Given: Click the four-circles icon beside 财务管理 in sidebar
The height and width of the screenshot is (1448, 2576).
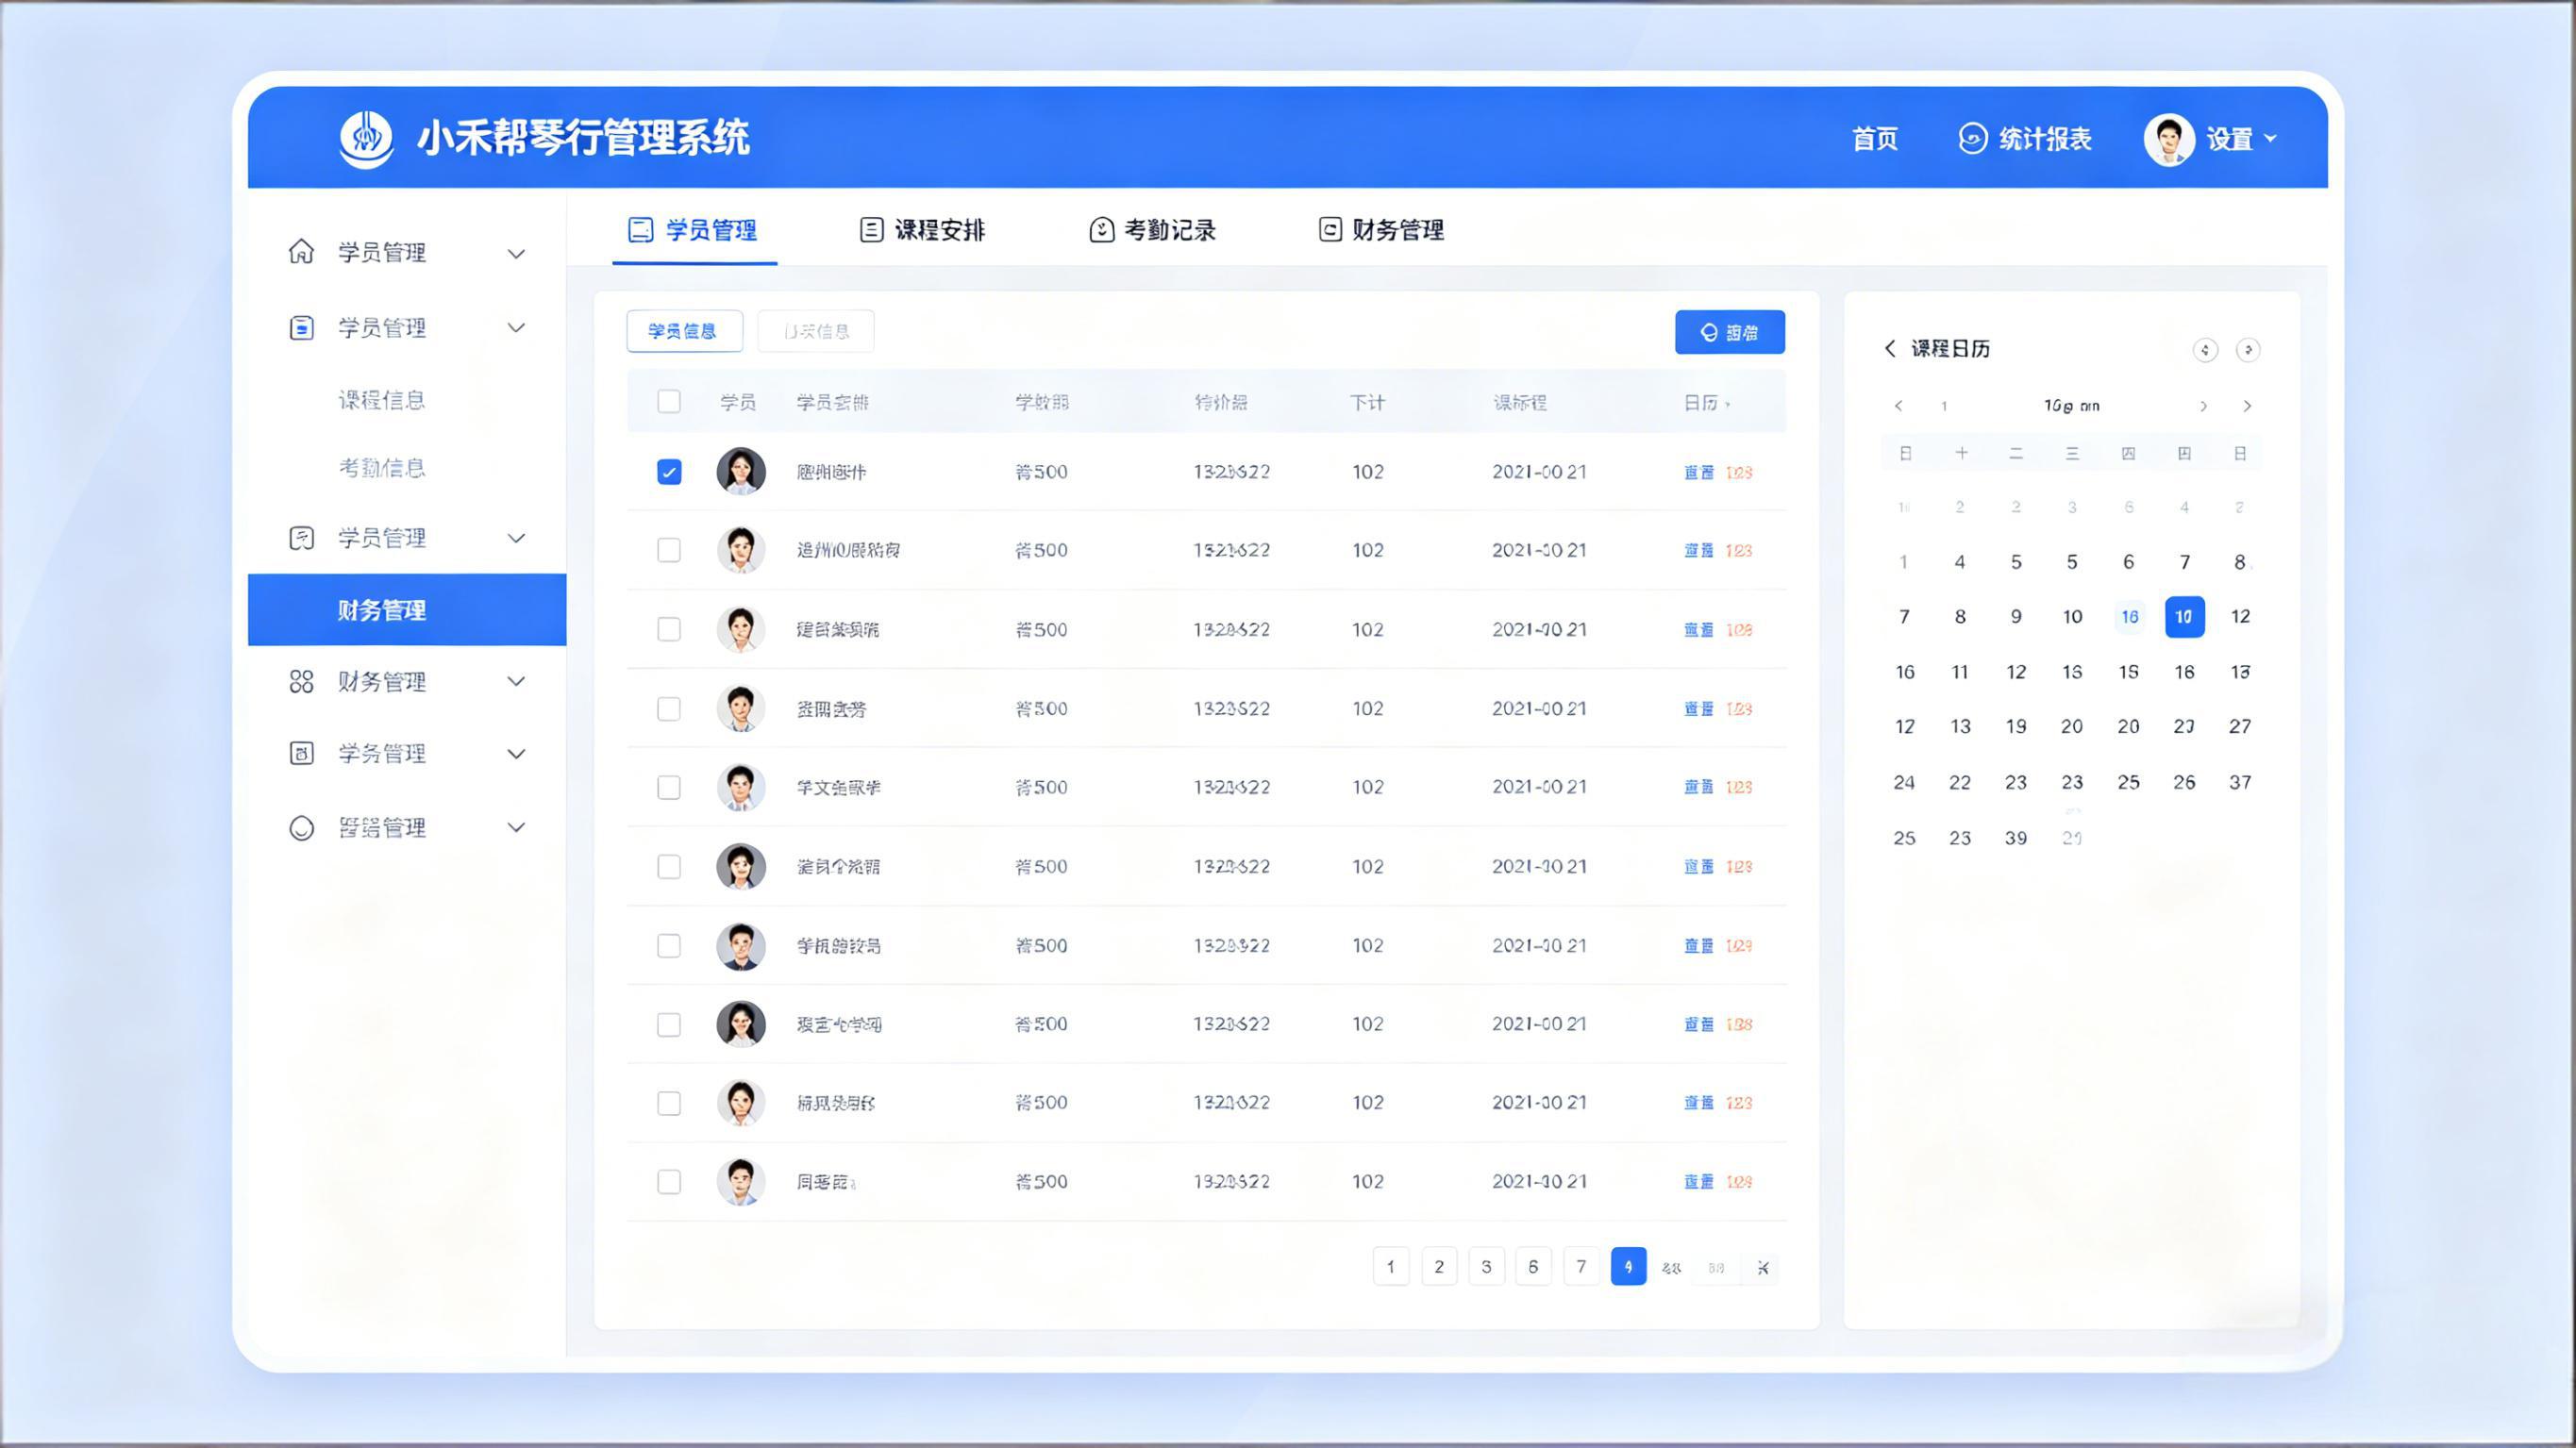Looking at the screenshot, I should click(x=301, y=682).
